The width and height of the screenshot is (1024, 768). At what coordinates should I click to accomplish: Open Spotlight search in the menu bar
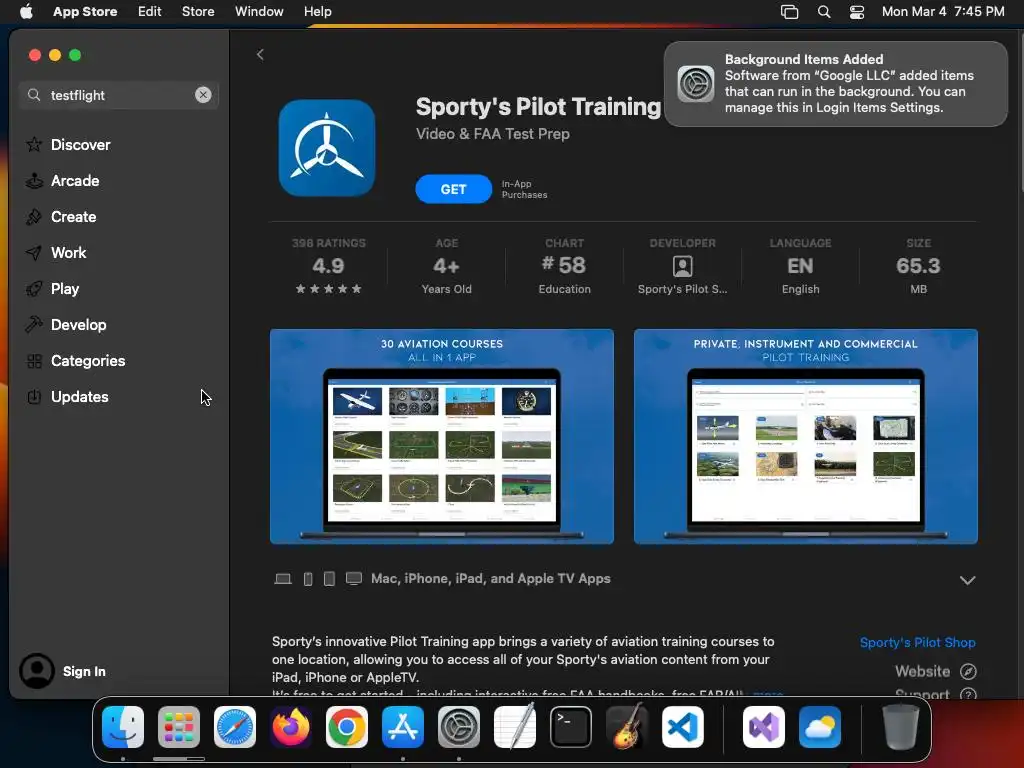824,11
